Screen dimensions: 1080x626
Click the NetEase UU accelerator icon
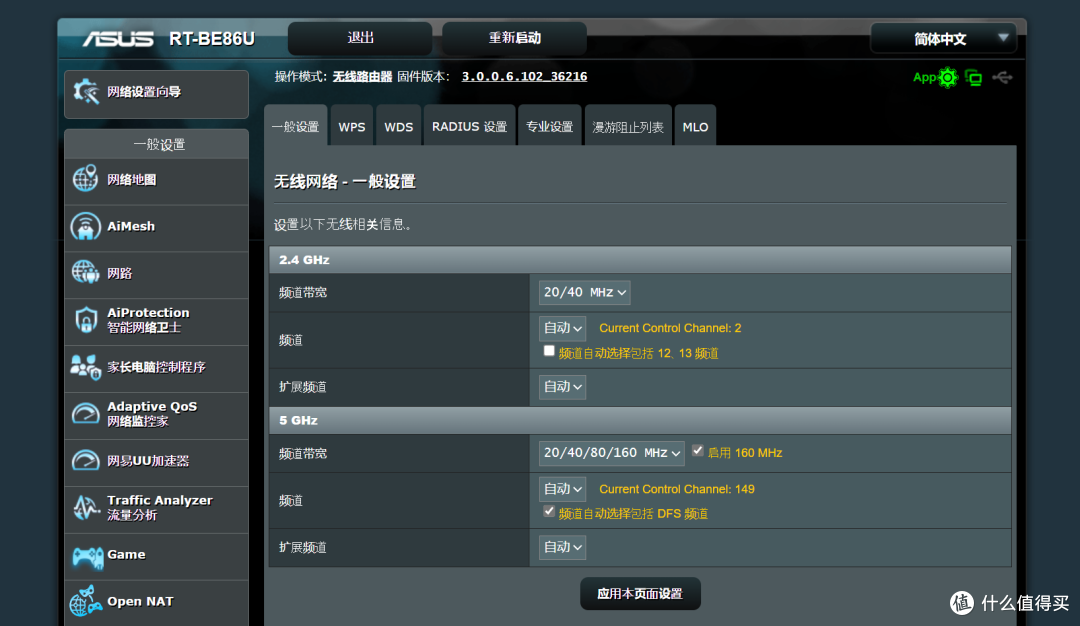[85, 460]
